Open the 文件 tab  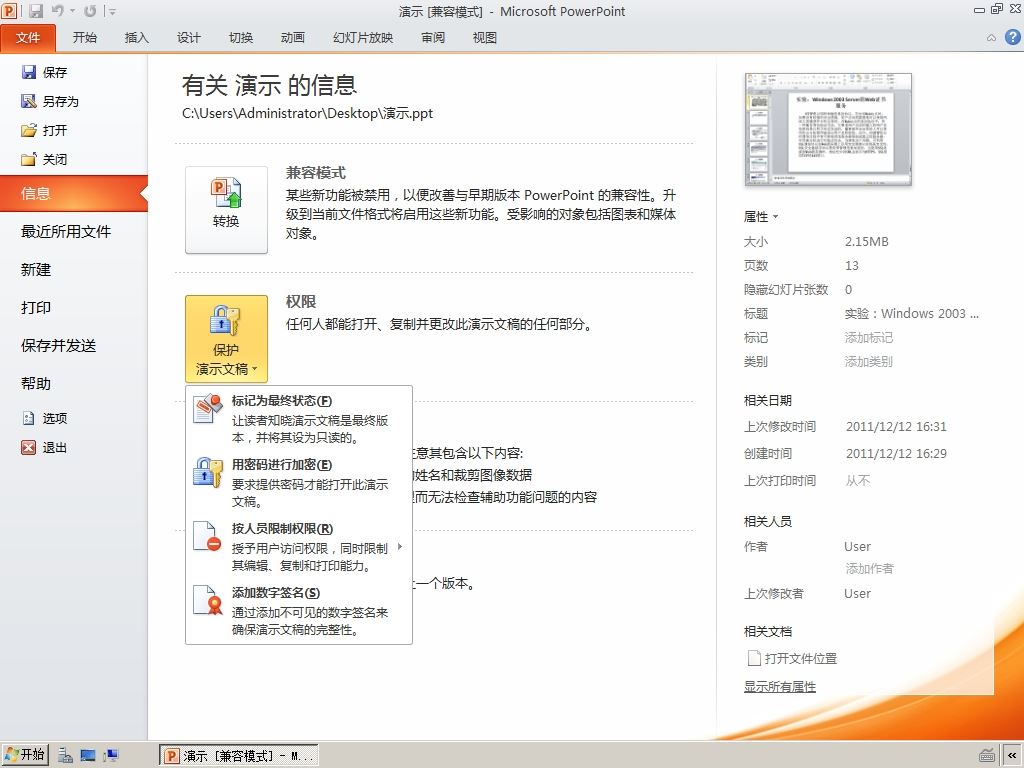(x=28, y=38)
